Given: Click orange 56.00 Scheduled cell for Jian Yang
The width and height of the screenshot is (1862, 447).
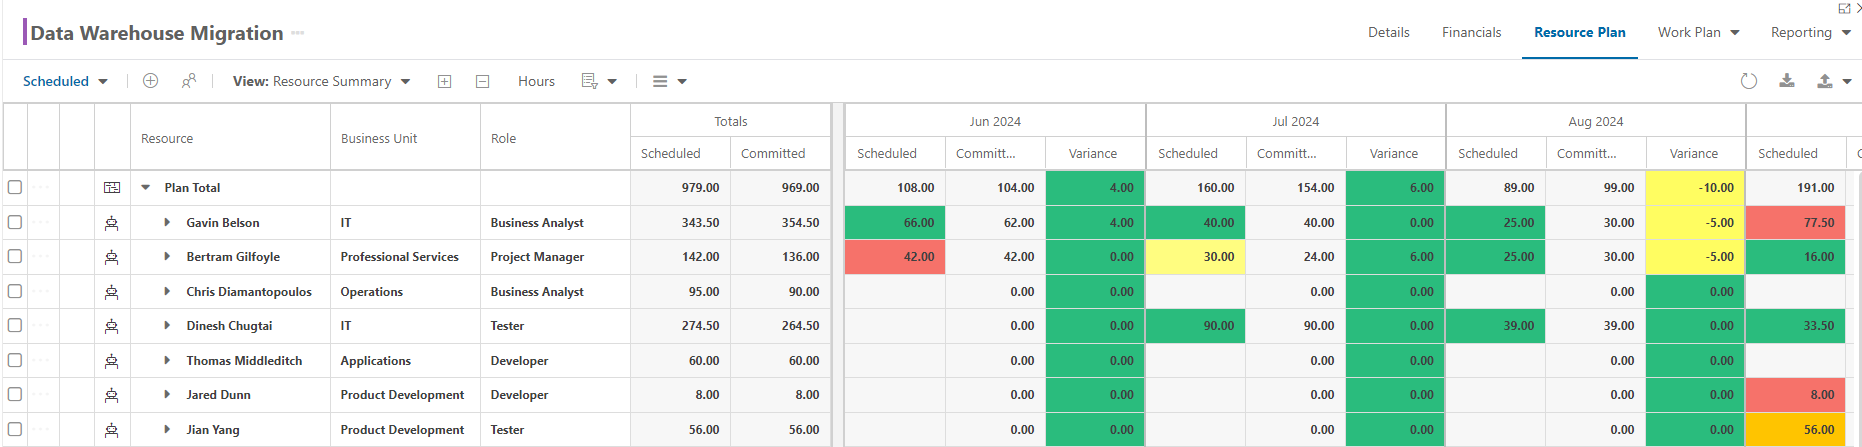Looking at the screenshot, I should 1795,430.
